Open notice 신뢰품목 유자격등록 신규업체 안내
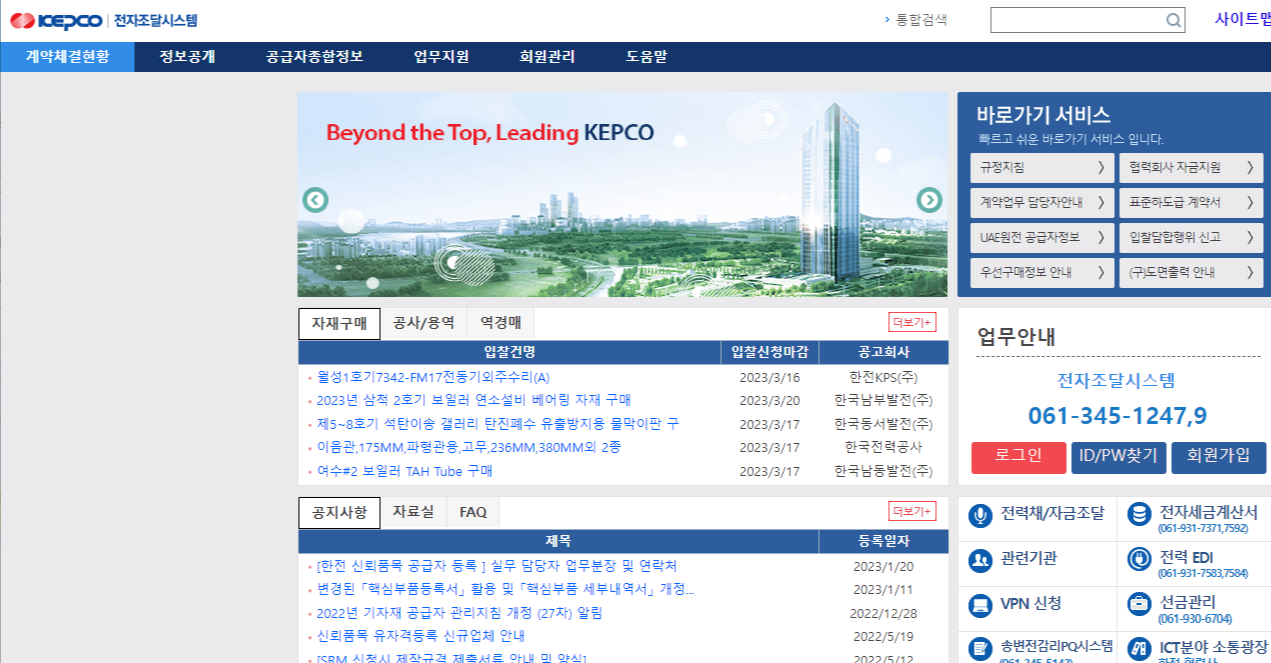Viewport: 1271px width, 663px height. click(x=421, y=636)
